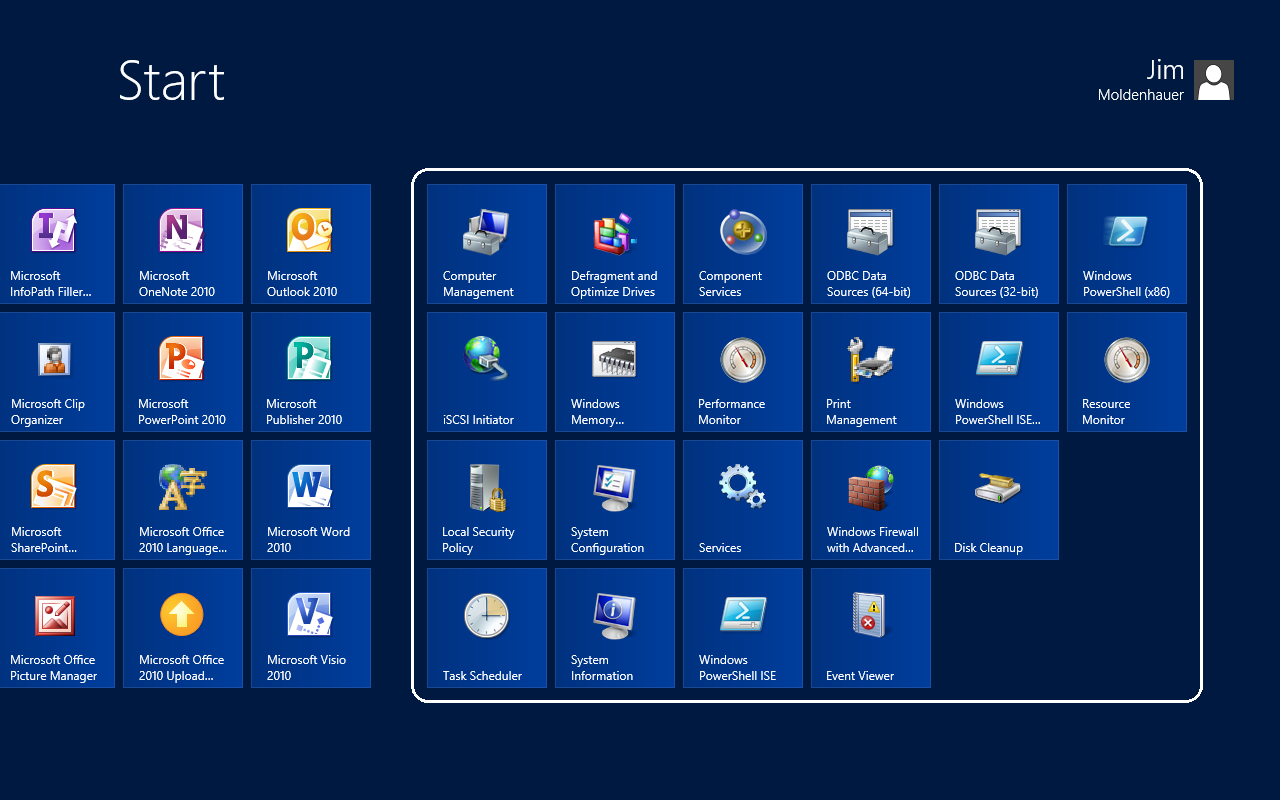Launch Microsoft Outlook 2010
The height and width of the screenshot is (800, 1280).
pyautogui.click(x=311, y=244)
